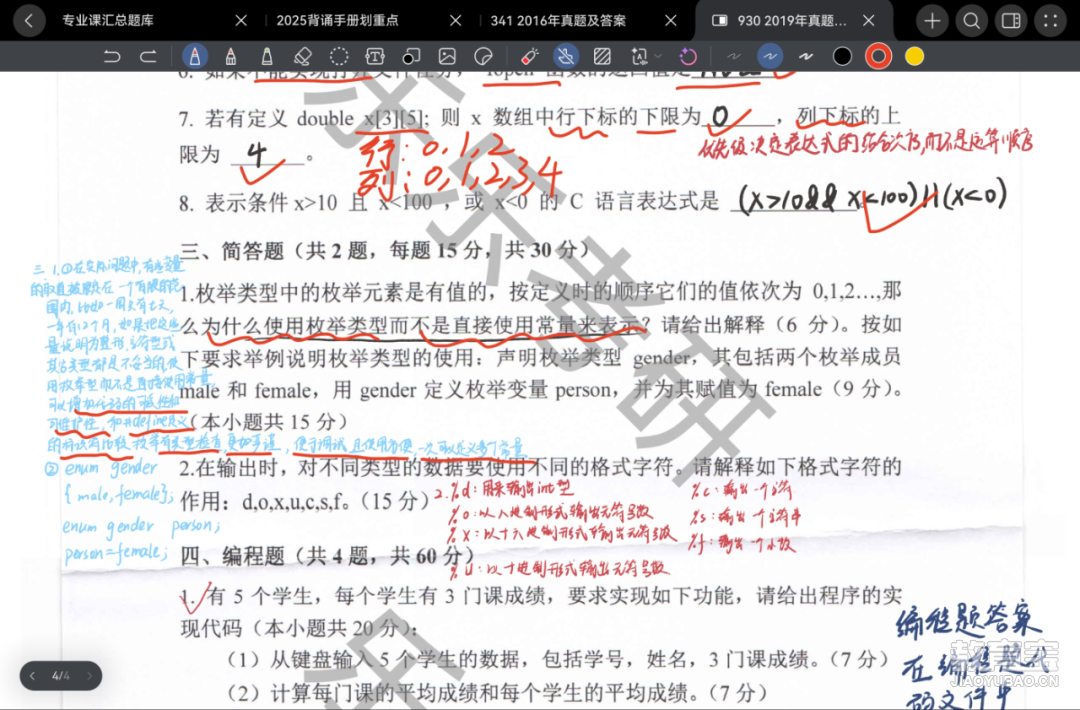Select the highlighter tool
This screenshot has height=710, width=1080.
266,57
